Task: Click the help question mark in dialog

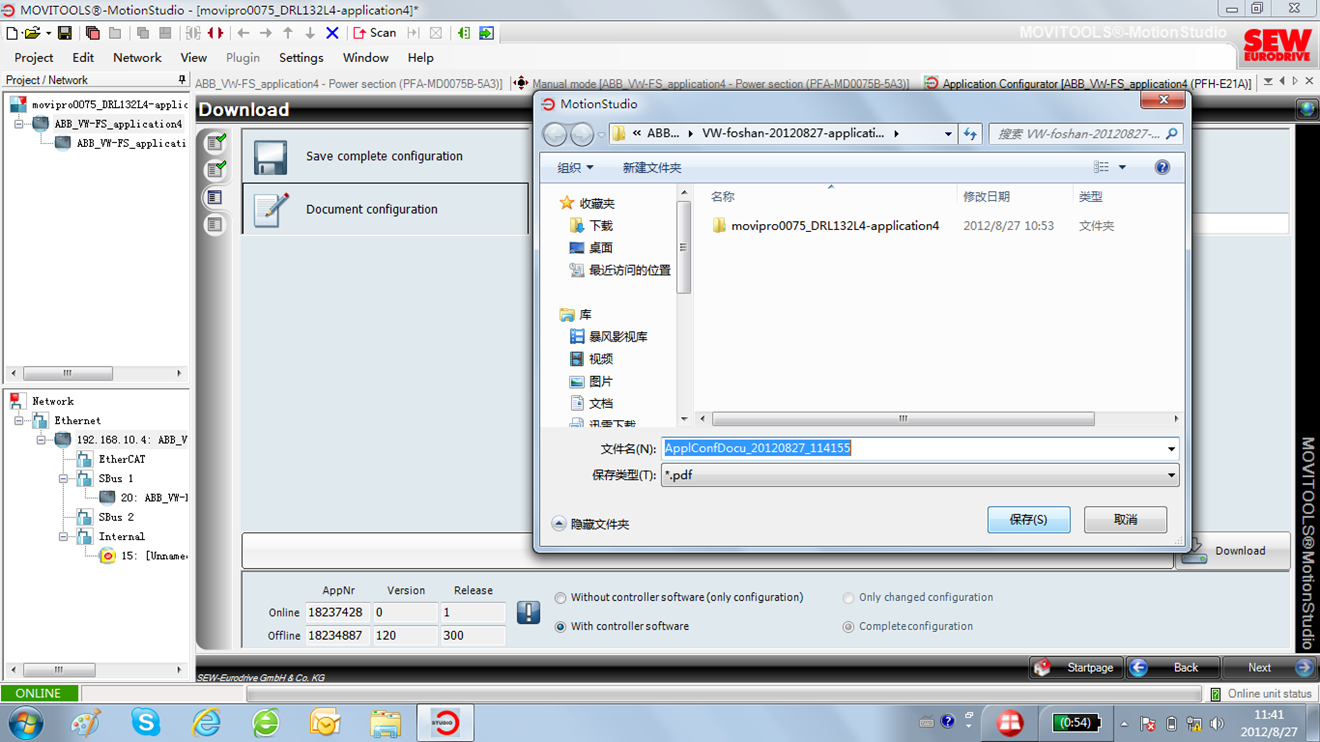Action: tap(1162, 168)
